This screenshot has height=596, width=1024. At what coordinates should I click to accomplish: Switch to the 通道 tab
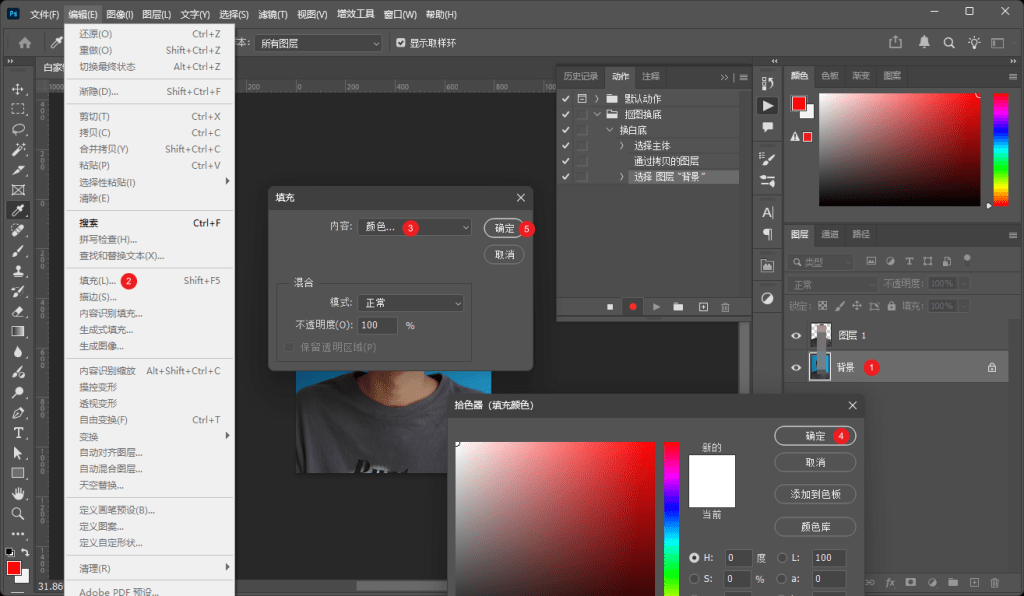(830, 234)
